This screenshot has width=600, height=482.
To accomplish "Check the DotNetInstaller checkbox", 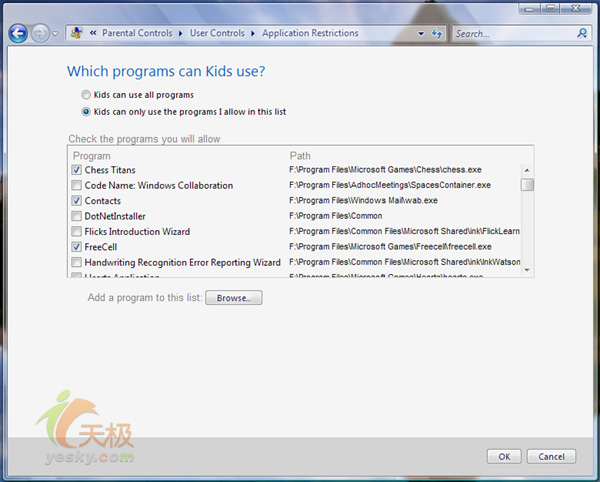I will 77,216.
